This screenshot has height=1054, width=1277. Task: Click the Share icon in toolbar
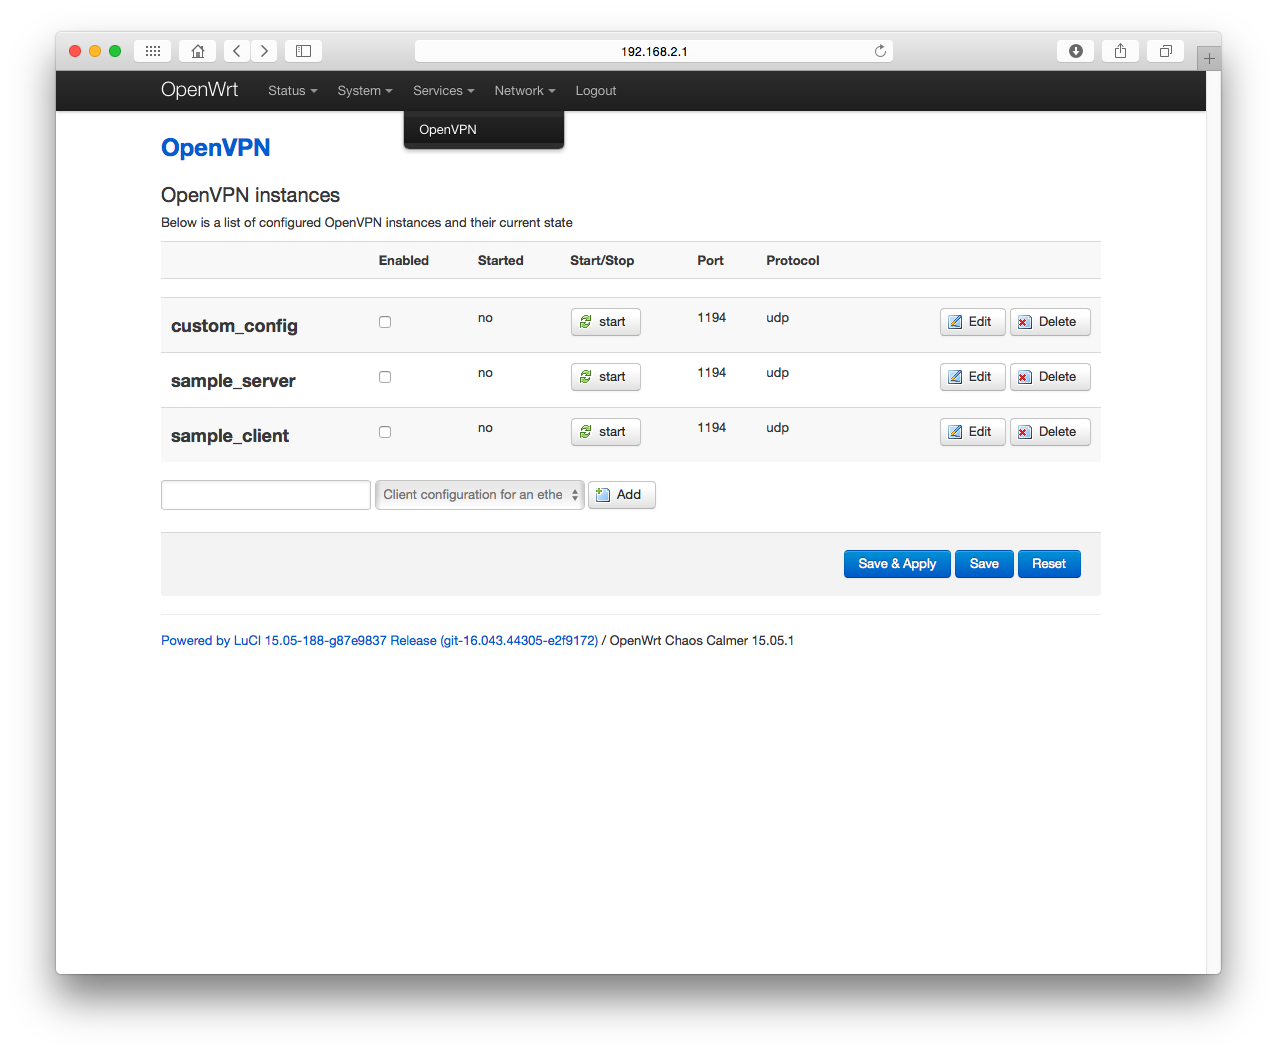click(x=1120, y=51)
